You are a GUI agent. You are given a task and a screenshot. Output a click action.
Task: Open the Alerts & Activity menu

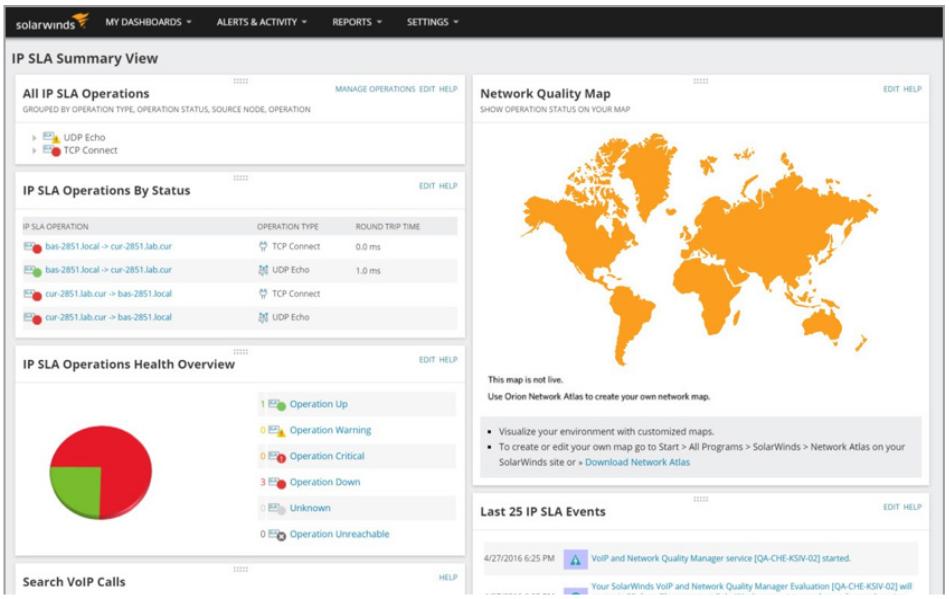[261, 22]
